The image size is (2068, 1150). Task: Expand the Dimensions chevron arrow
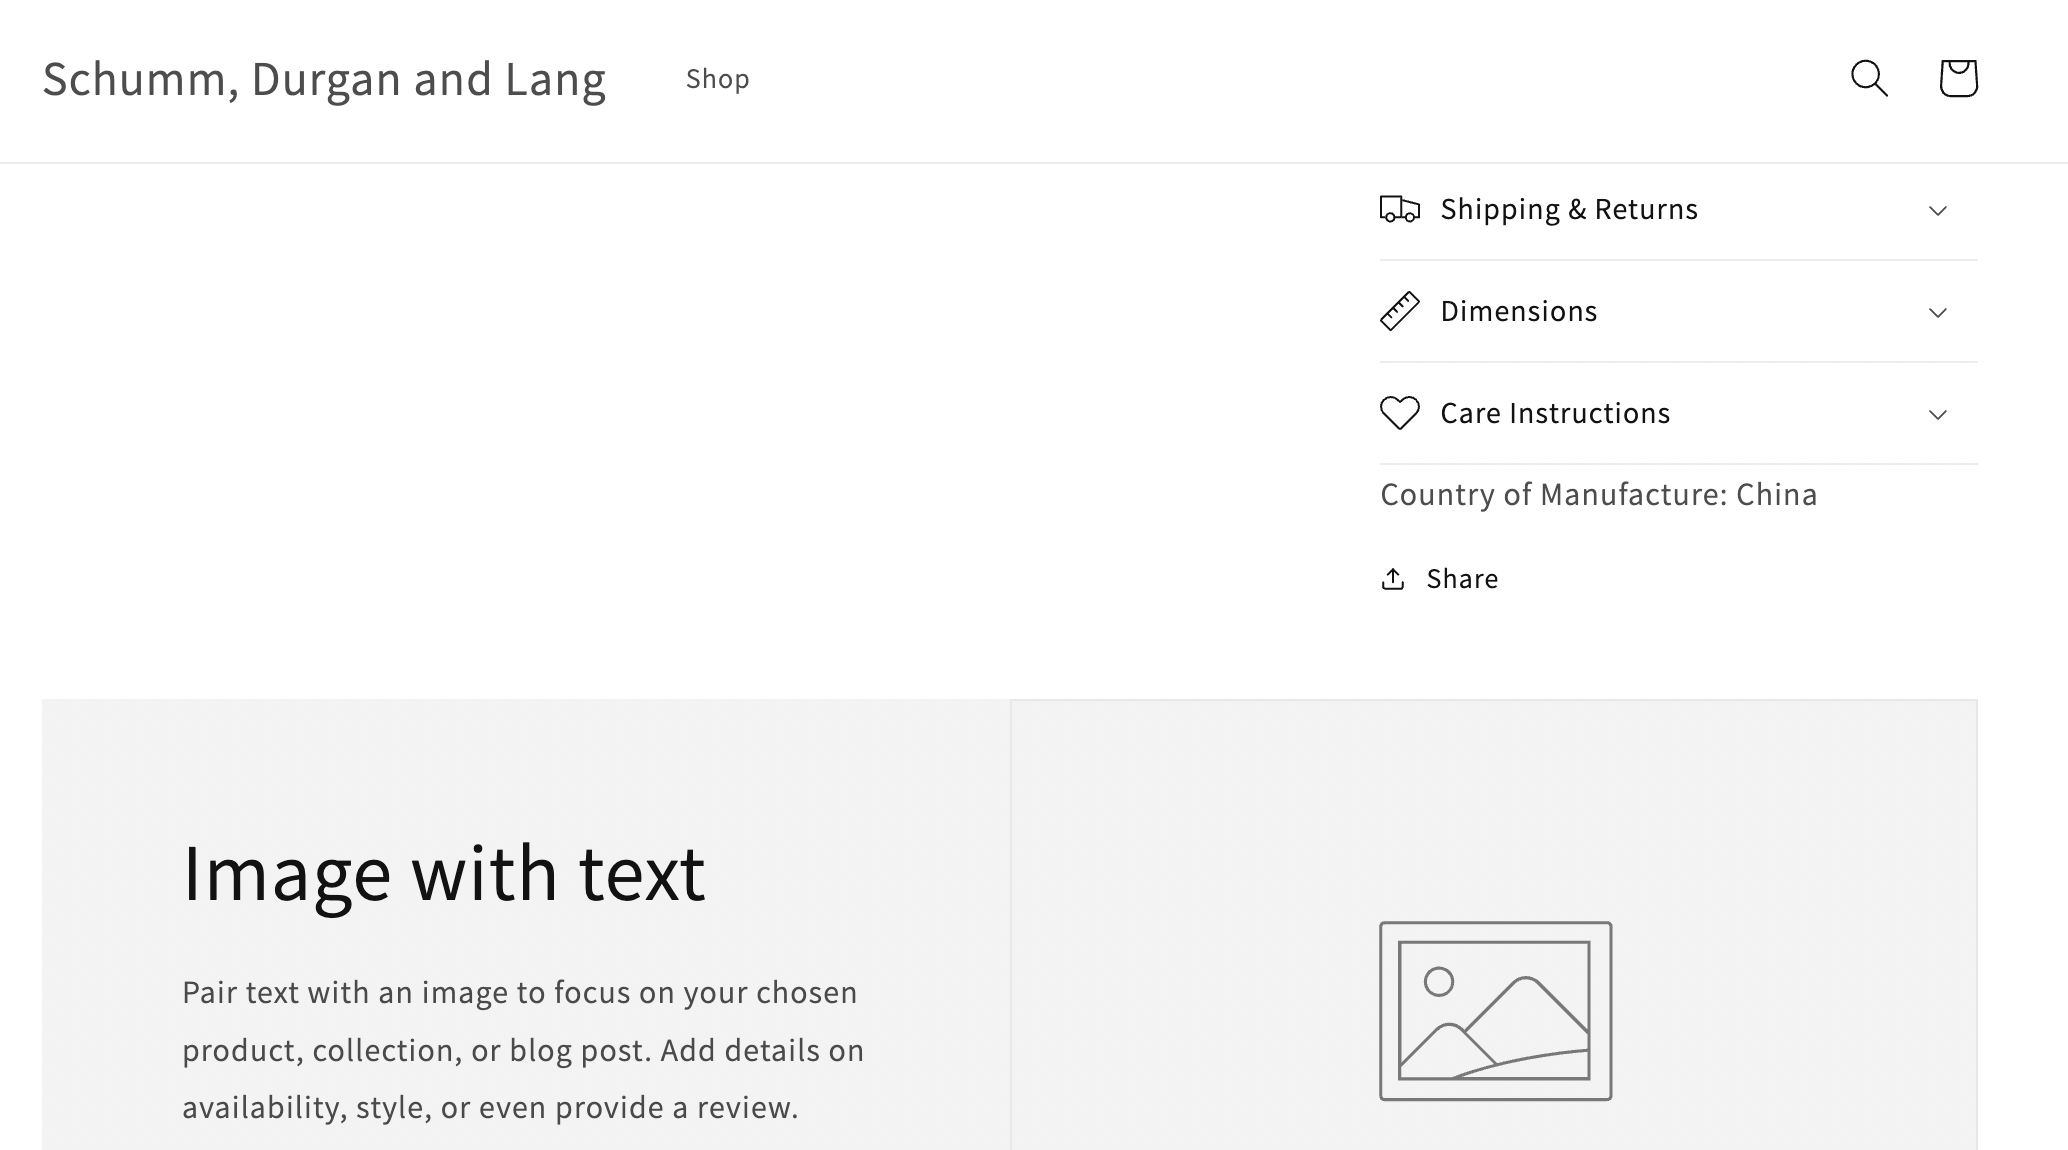point(1937,313)
